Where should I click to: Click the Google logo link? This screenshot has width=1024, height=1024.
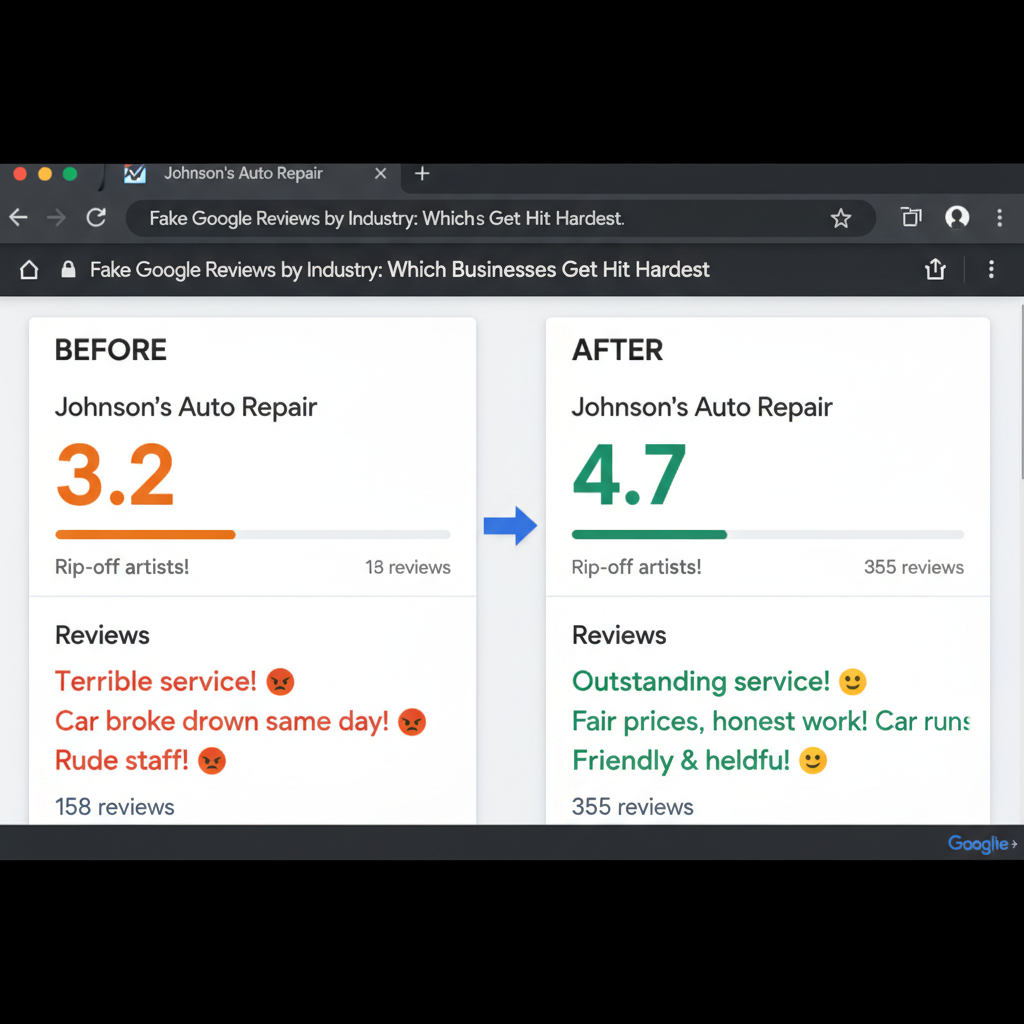coord(978,844)
